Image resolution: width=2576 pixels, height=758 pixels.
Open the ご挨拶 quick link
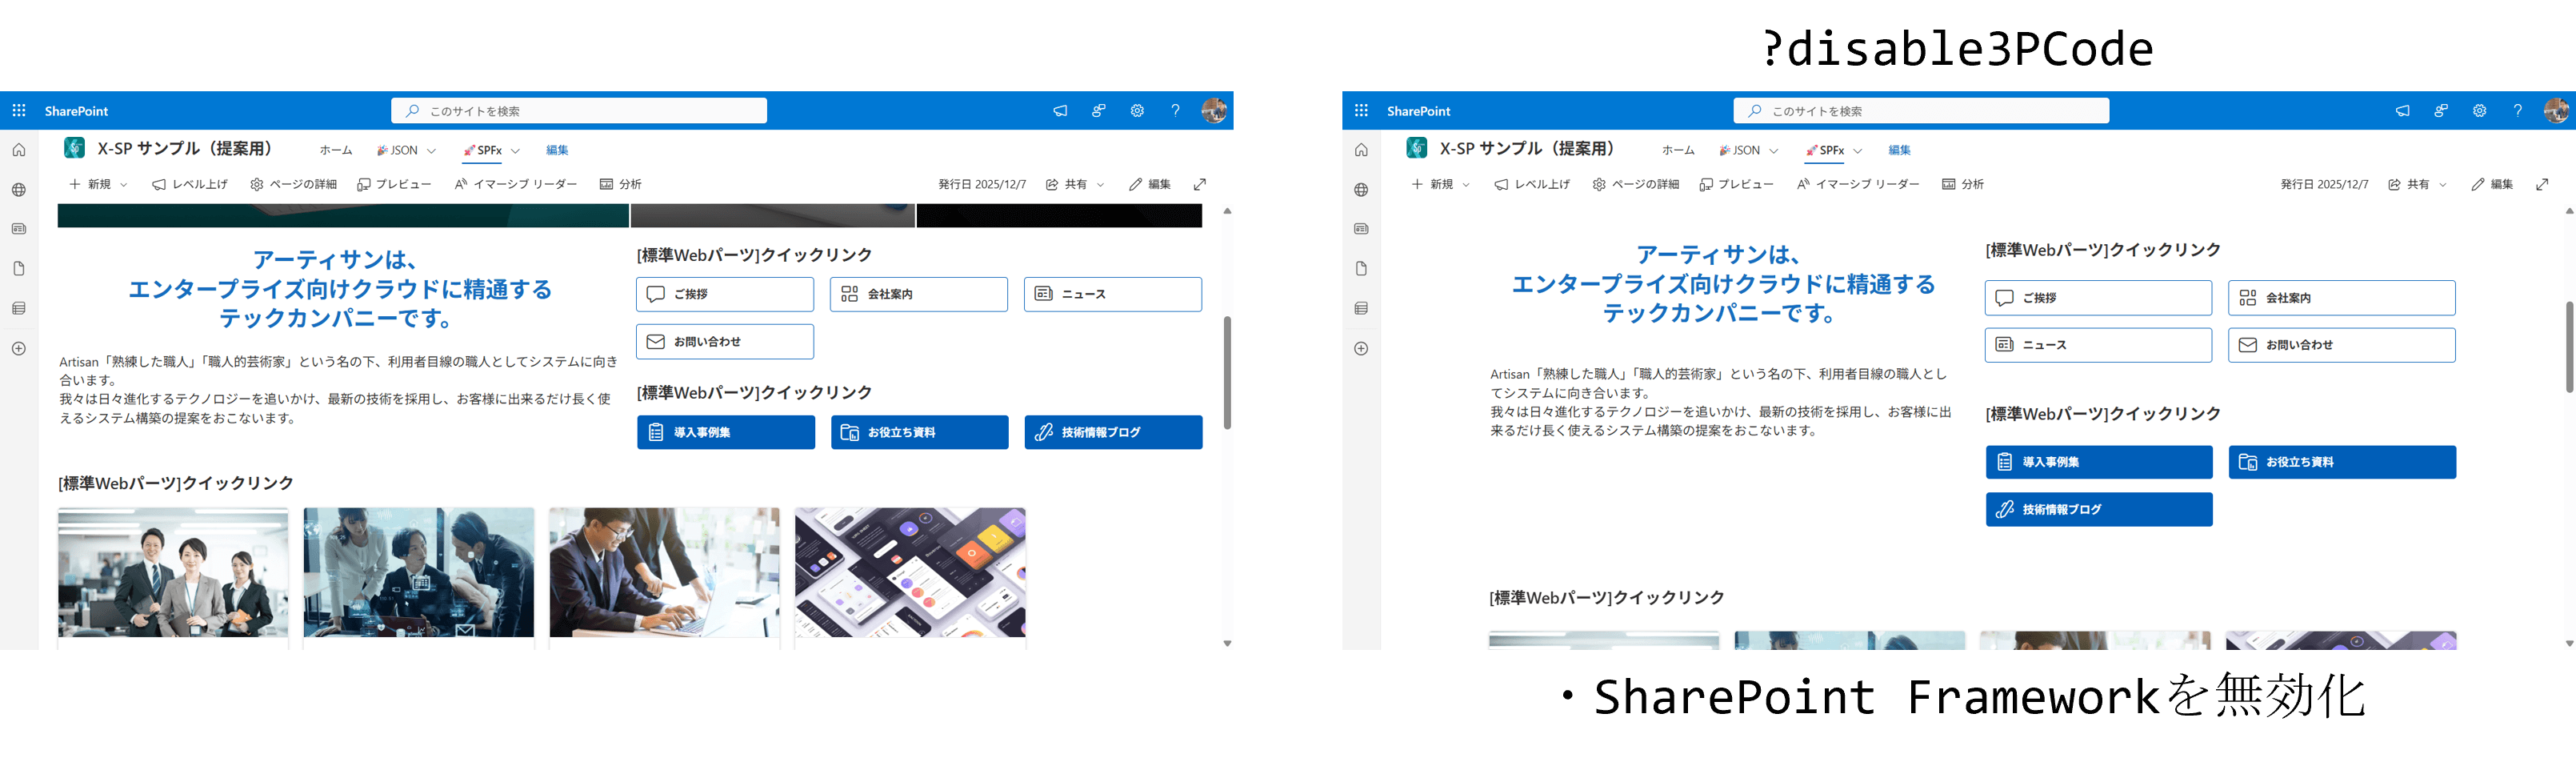tap(724, 294)
